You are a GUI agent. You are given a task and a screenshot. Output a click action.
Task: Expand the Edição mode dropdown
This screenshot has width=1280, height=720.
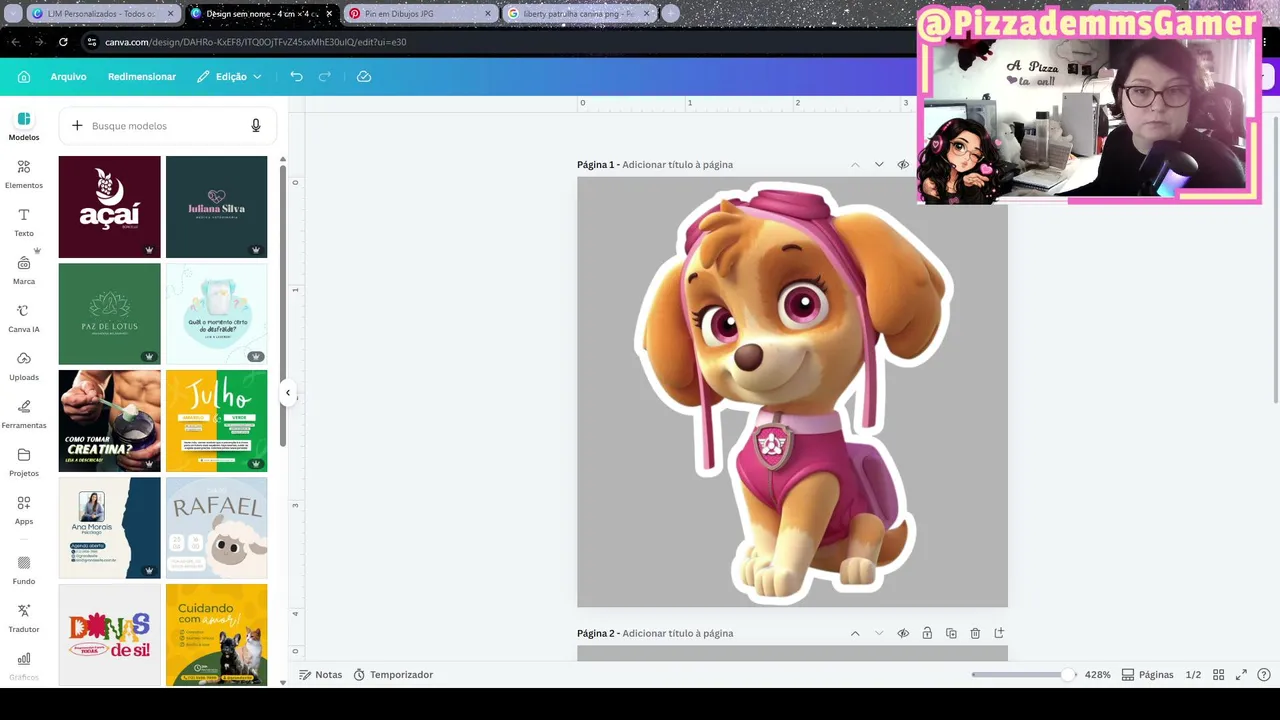(229, 77)
